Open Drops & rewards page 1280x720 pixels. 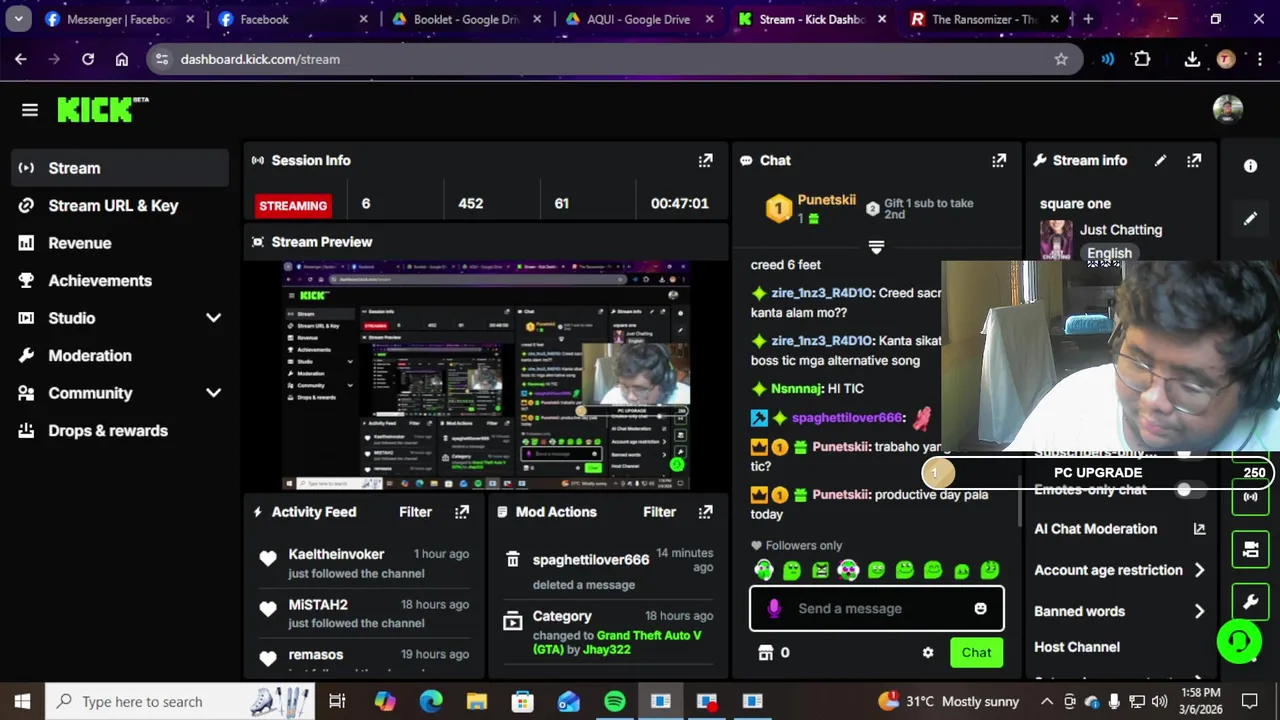click(x=120, y=430)
